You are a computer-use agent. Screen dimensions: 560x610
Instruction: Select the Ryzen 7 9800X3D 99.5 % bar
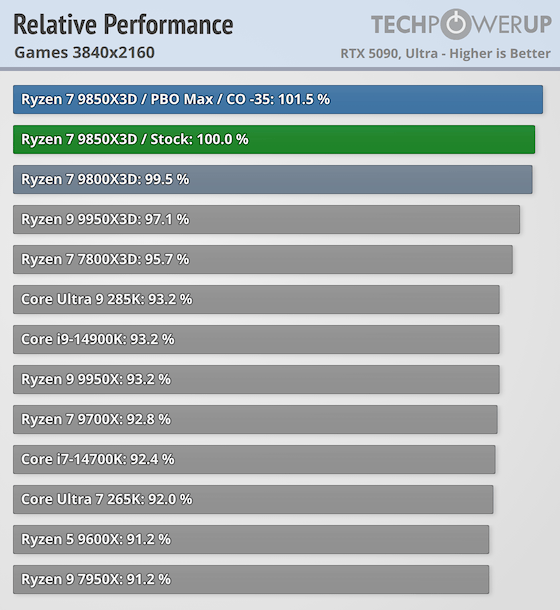273,180
